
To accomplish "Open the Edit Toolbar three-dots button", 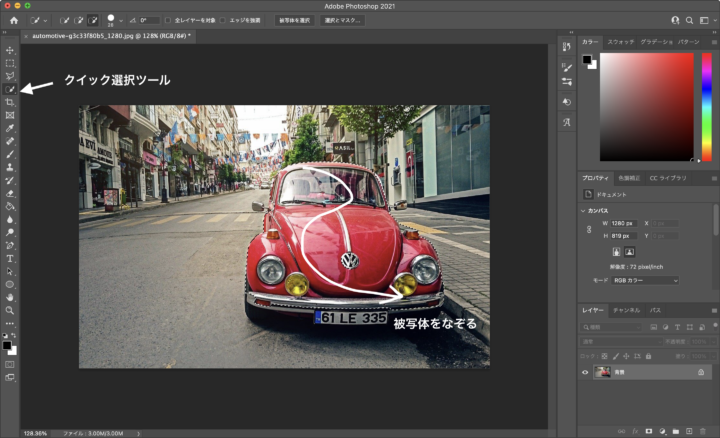I will pos(10,324).
